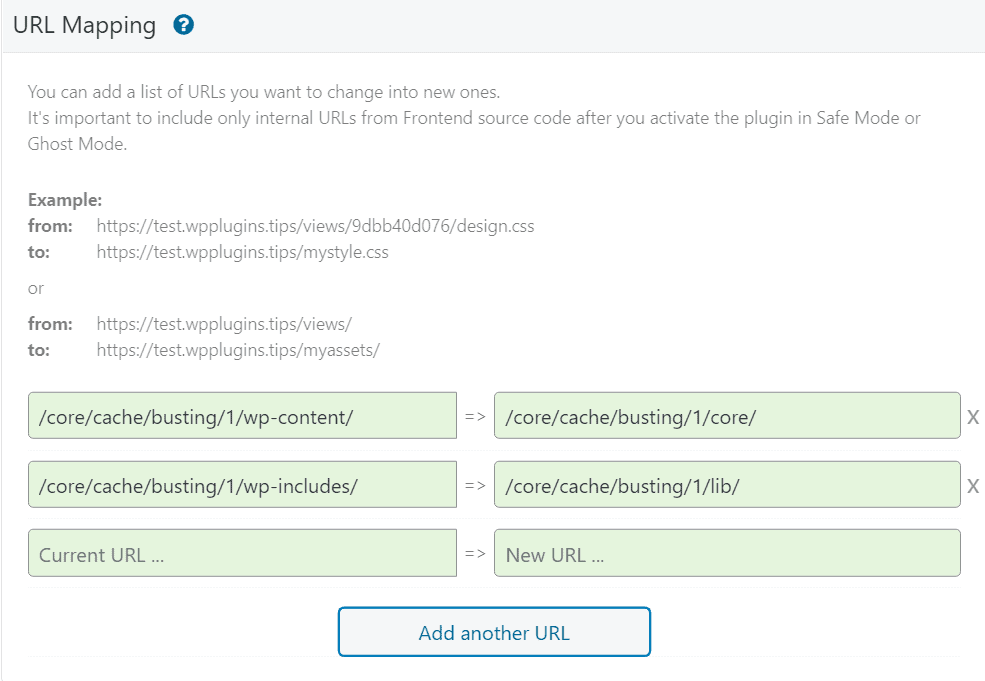Viewport: 985px width, 681px height.
Task: Click the example mystyle.css URL text
Action: tap(242, 252)
